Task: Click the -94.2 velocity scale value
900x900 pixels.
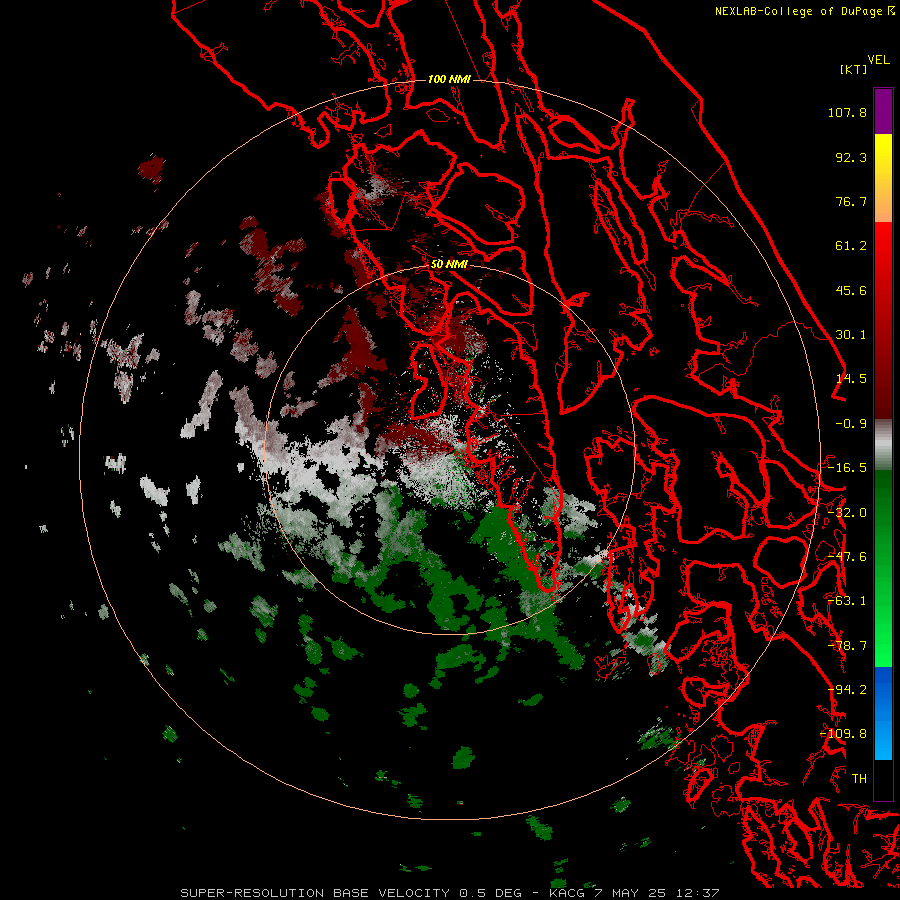Action: point(847,690)
